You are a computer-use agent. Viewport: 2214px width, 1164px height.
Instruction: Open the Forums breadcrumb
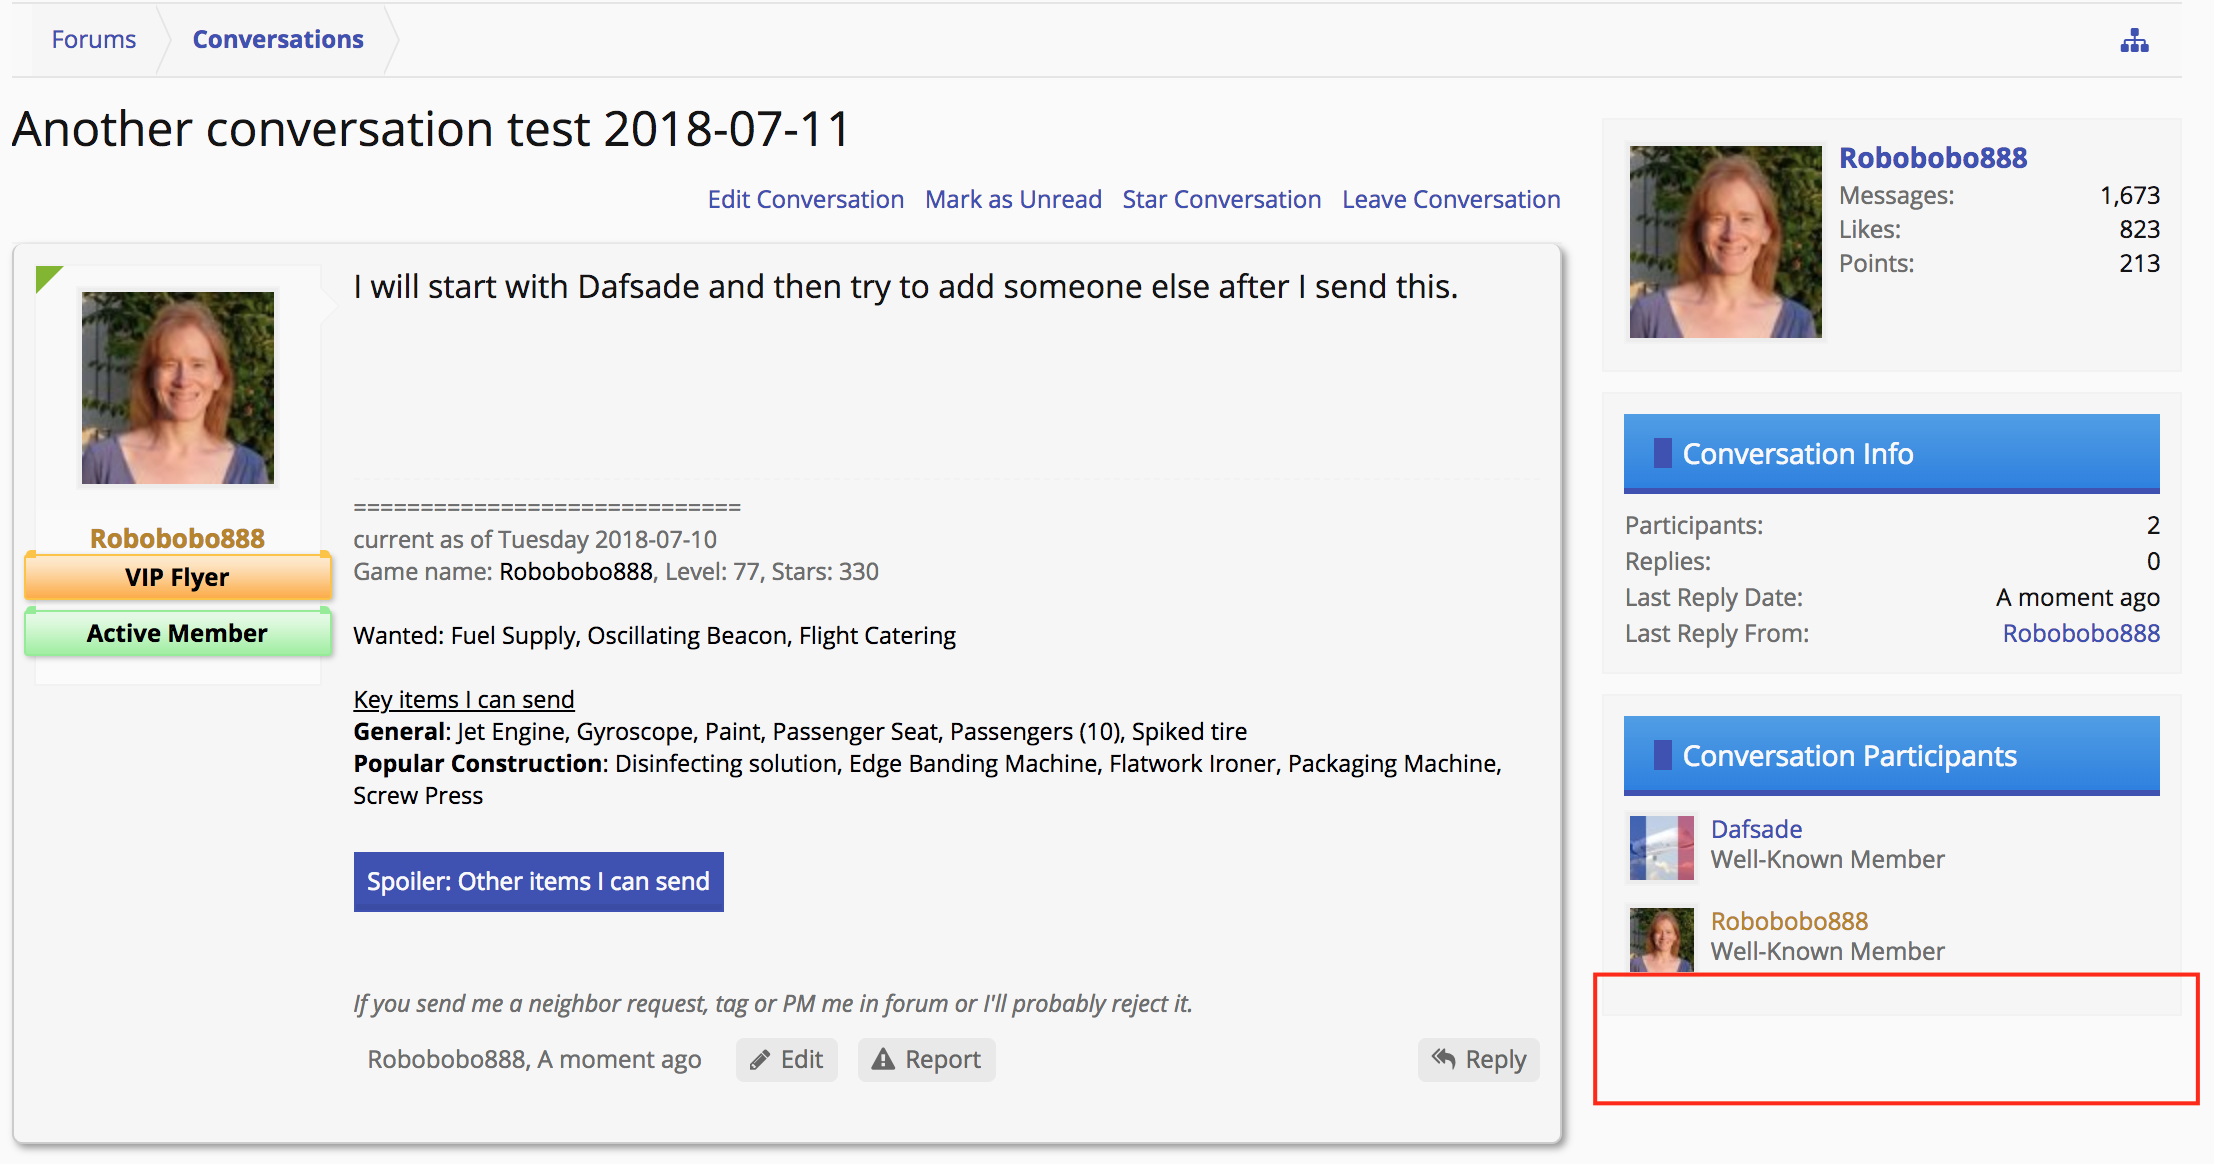[93, 39]
